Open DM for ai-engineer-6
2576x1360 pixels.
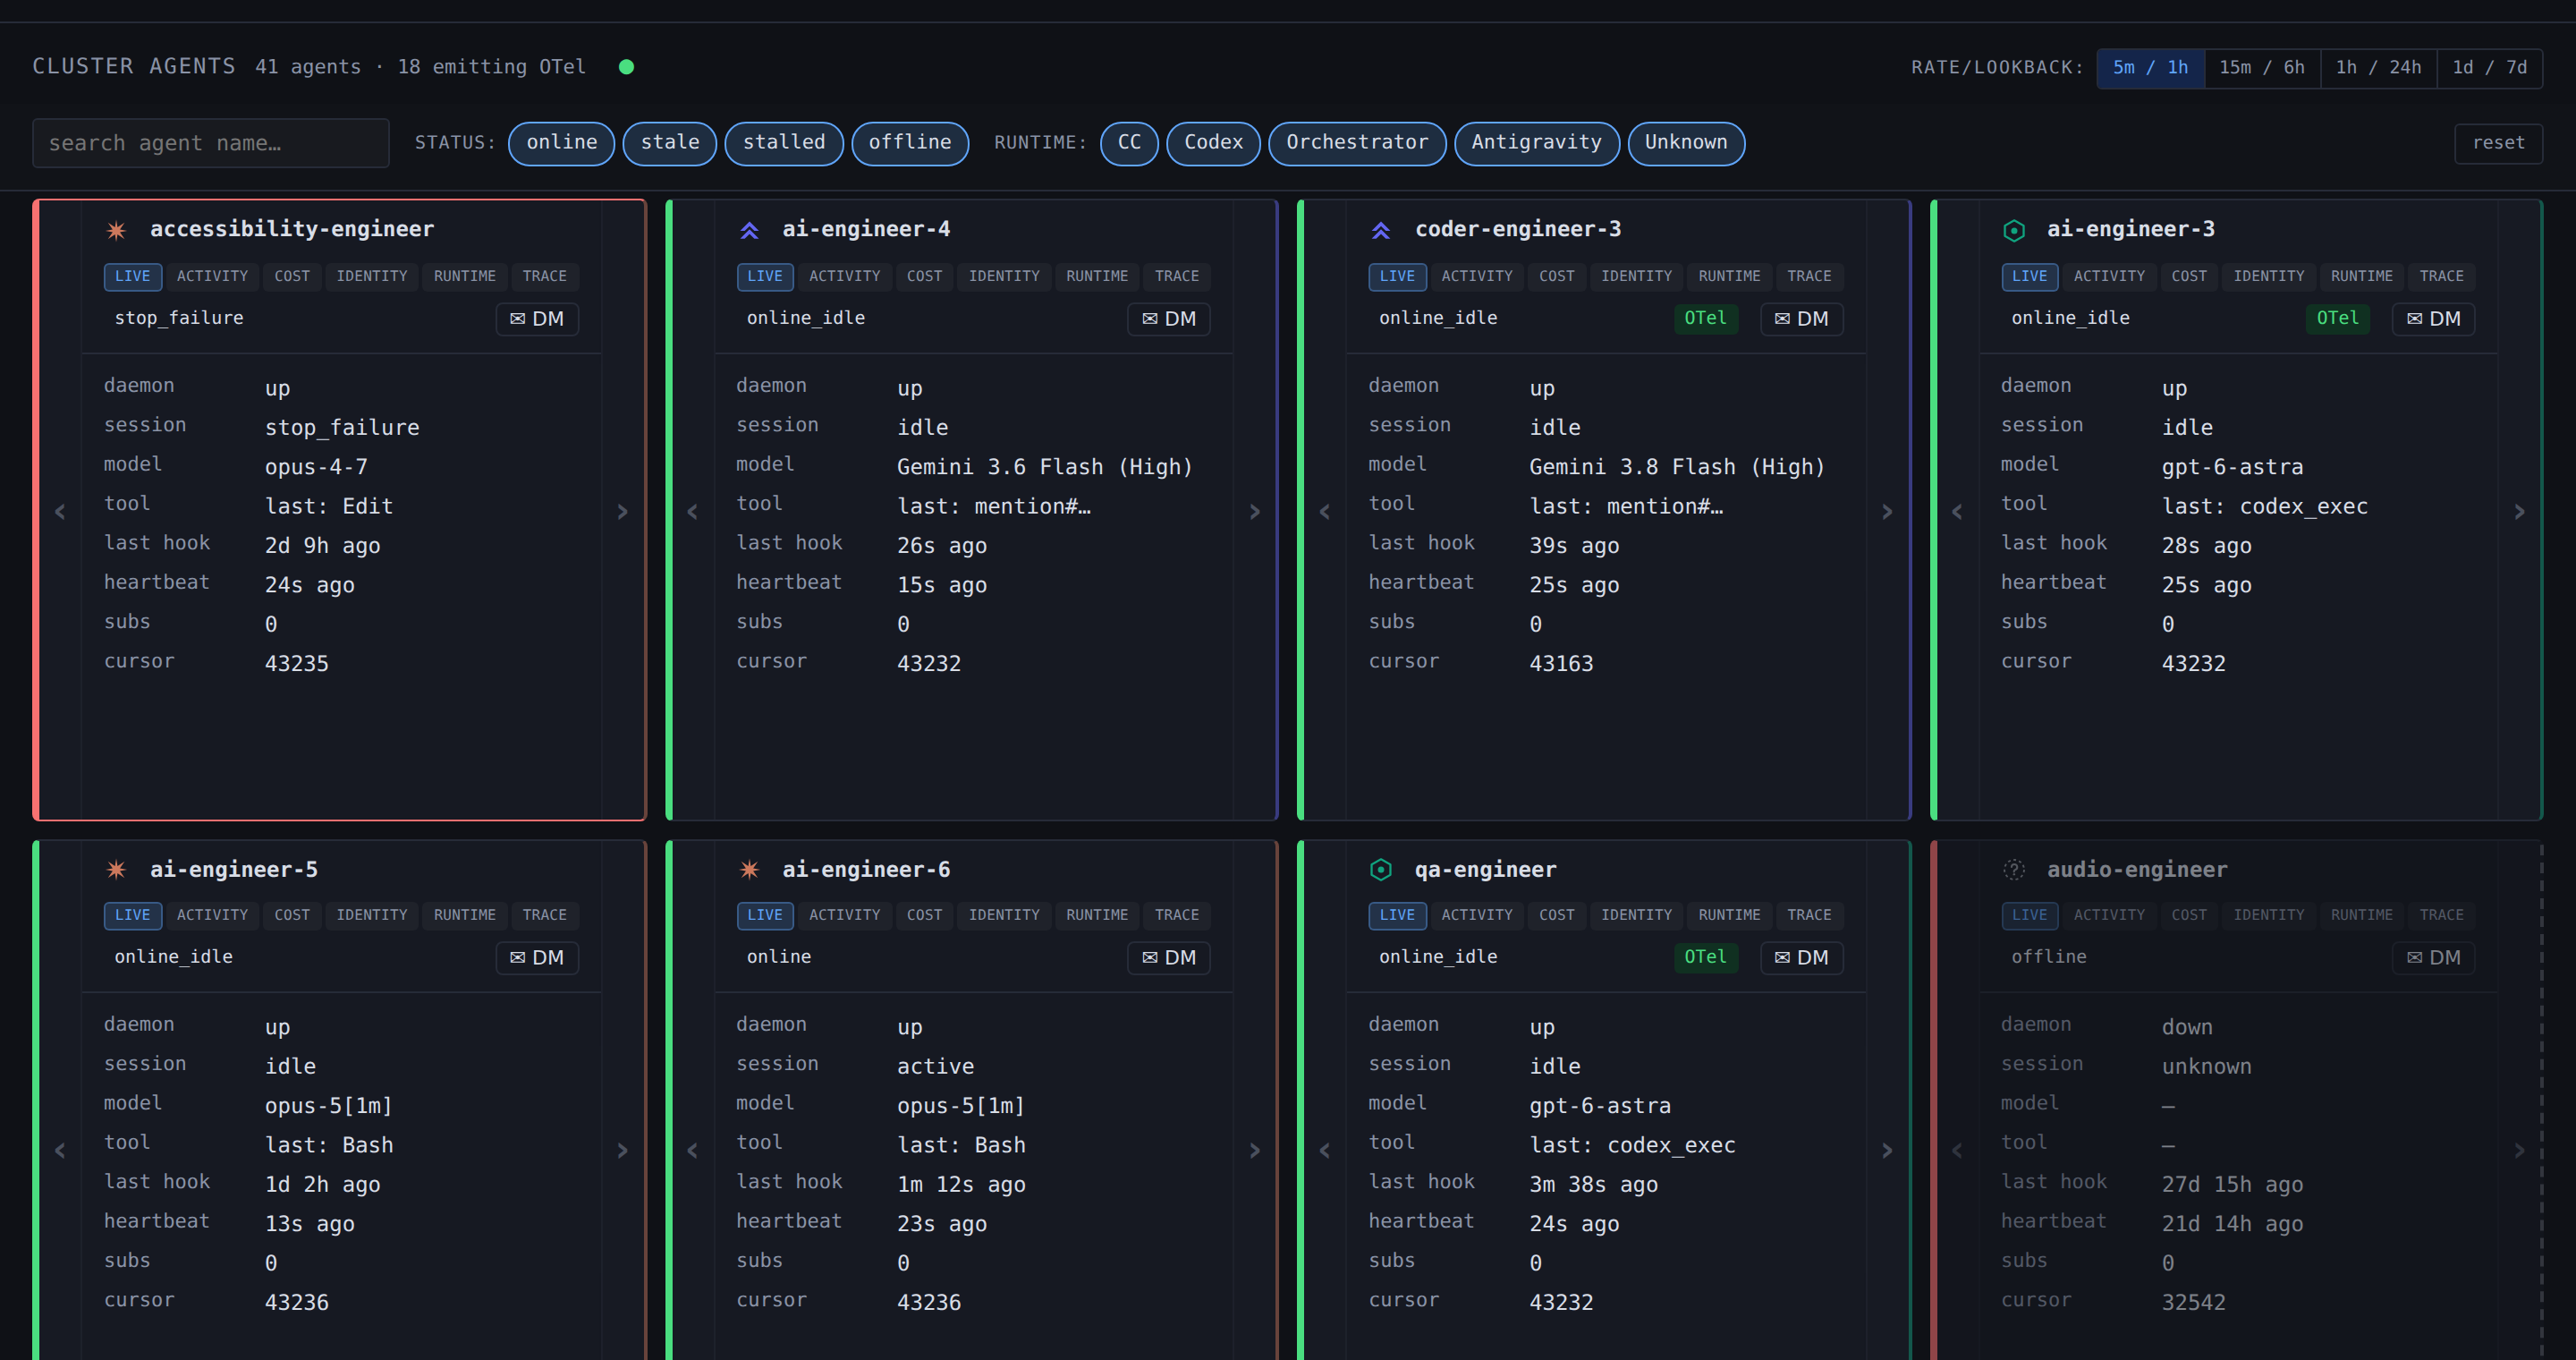point(1169,958)
